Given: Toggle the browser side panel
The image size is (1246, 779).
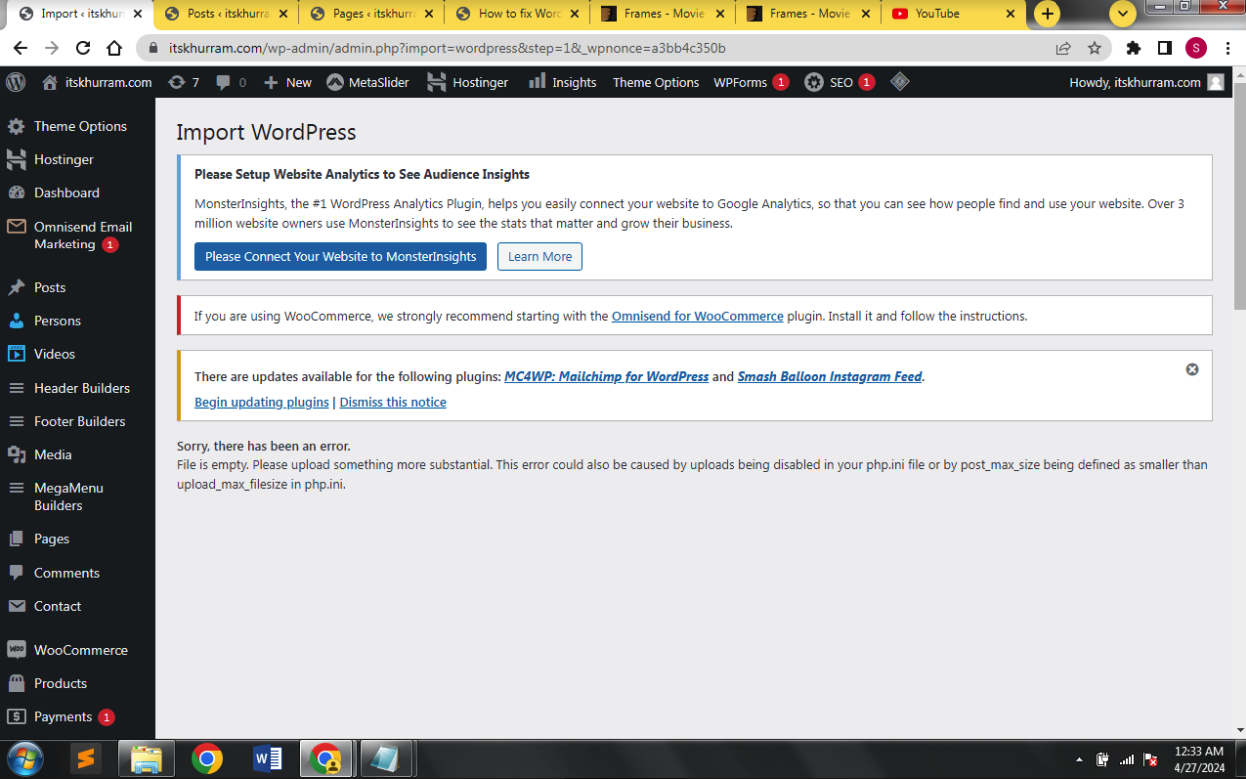Looking at the screenshot, I should pyautogui.click(x=1165, y=48).
